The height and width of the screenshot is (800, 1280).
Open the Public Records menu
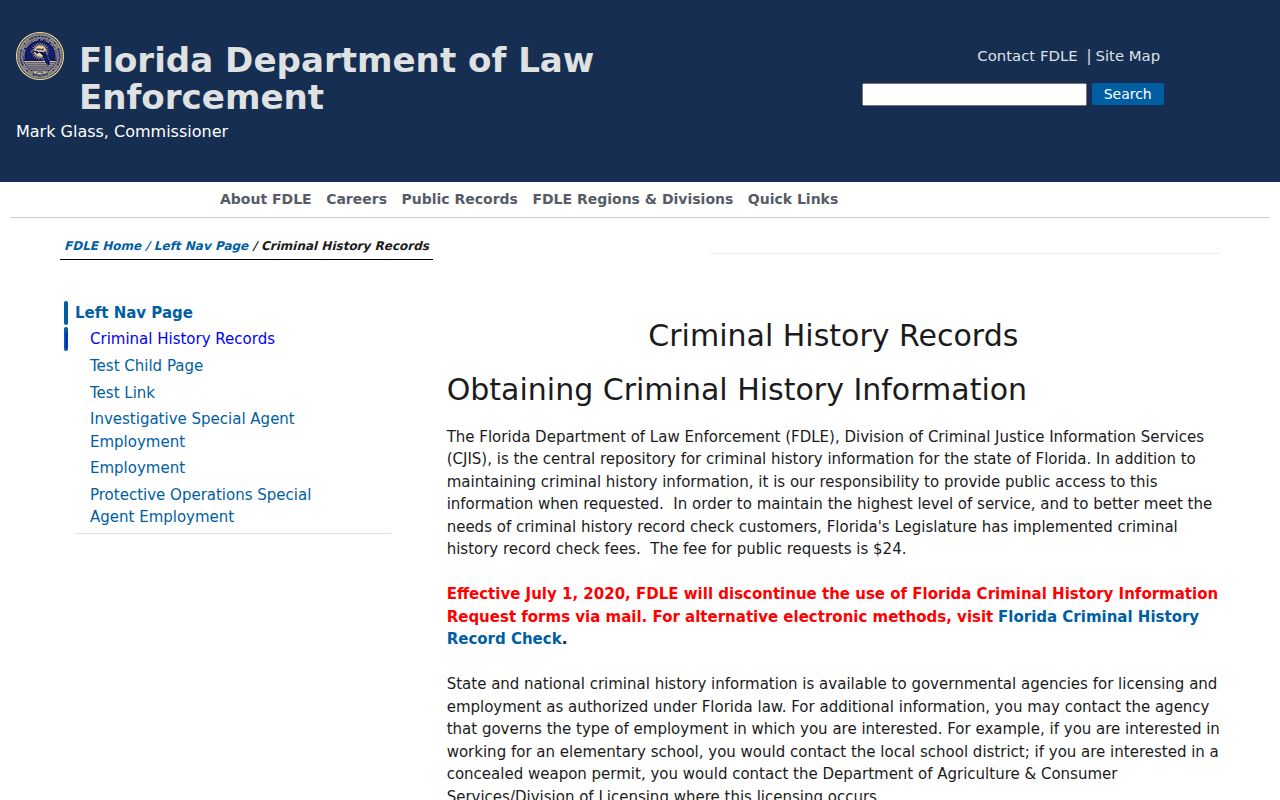[x=460, y=199]
